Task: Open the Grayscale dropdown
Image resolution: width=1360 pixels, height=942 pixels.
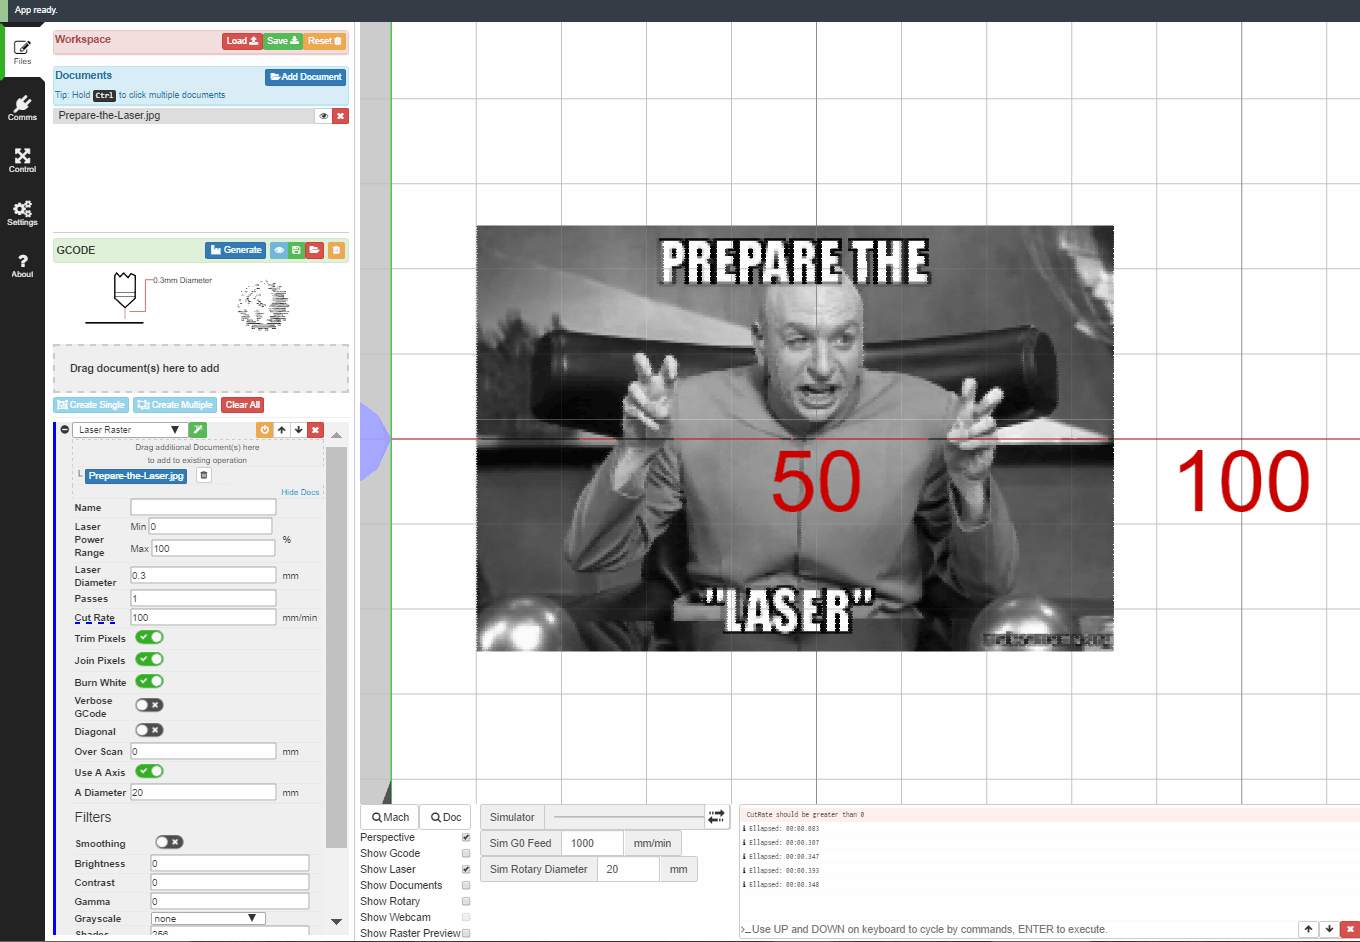Action: [208, 918]
